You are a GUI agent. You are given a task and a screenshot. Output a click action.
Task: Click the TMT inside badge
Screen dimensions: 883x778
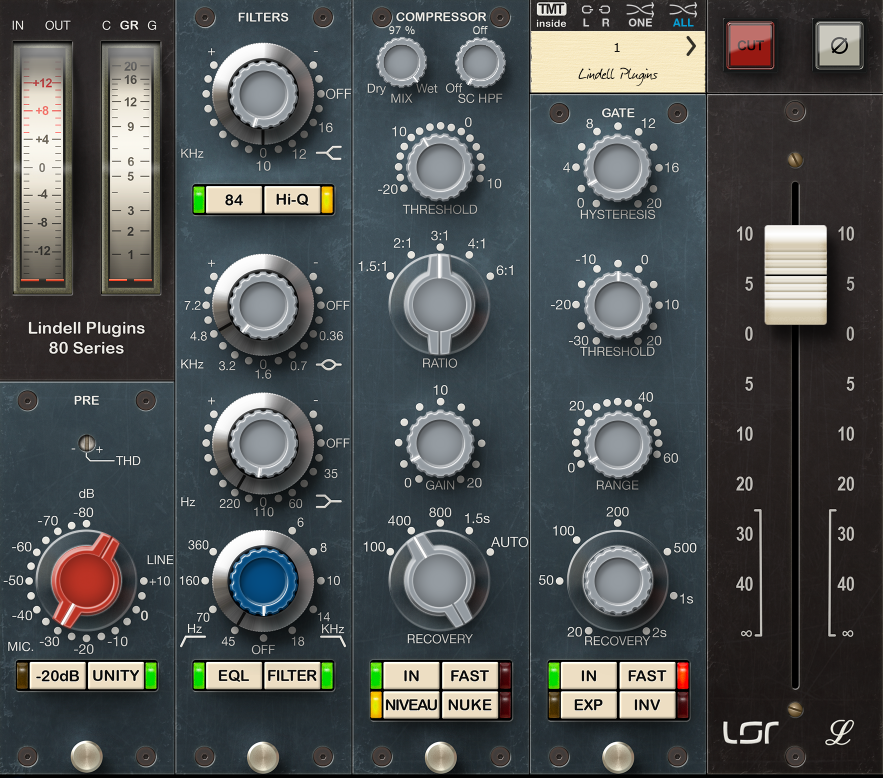point(551,14)
